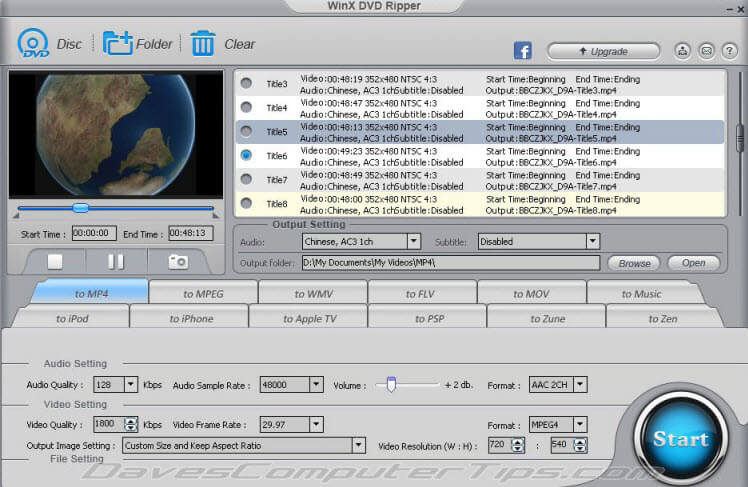The image size is (748, 487).
Task: Click the End Time field
Action: coord(190,233)
